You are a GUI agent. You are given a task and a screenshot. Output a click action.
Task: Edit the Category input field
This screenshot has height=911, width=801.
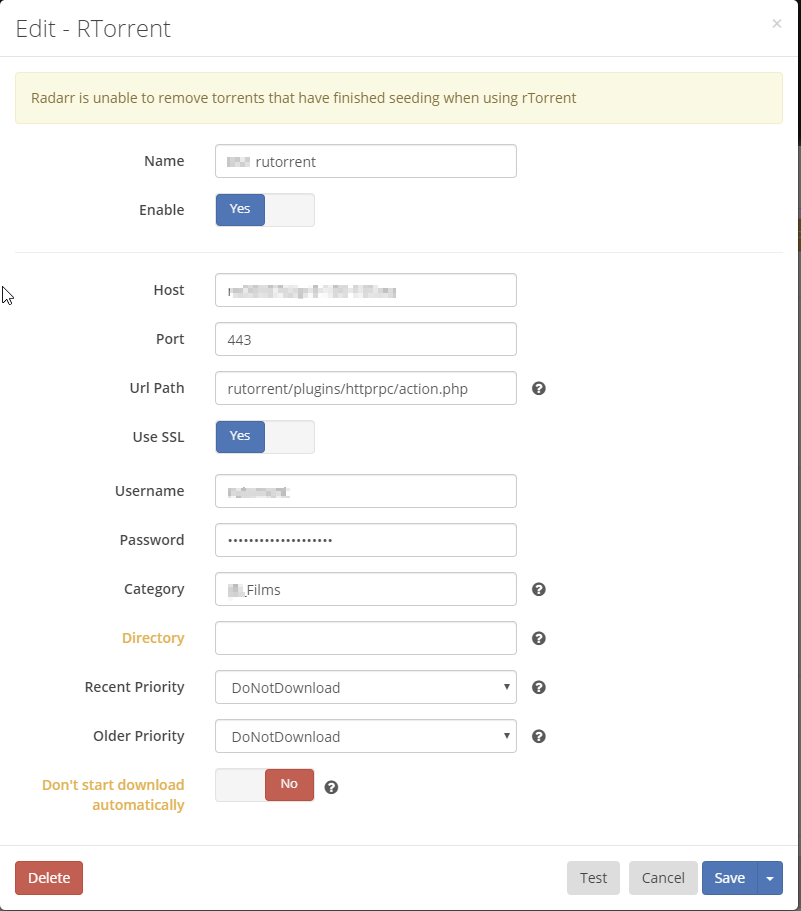(365, 589)
